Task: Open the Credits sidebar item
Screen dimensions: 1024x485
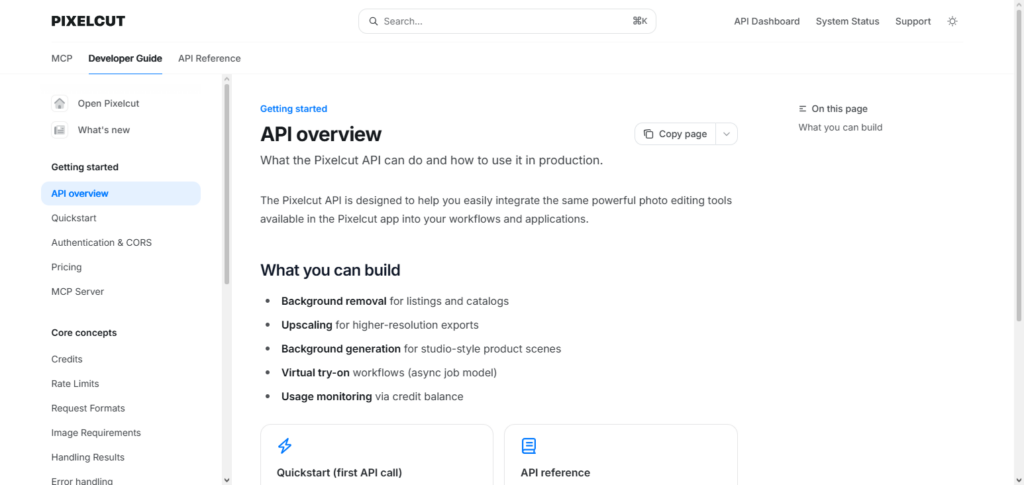Action: [x=67, y=359]
